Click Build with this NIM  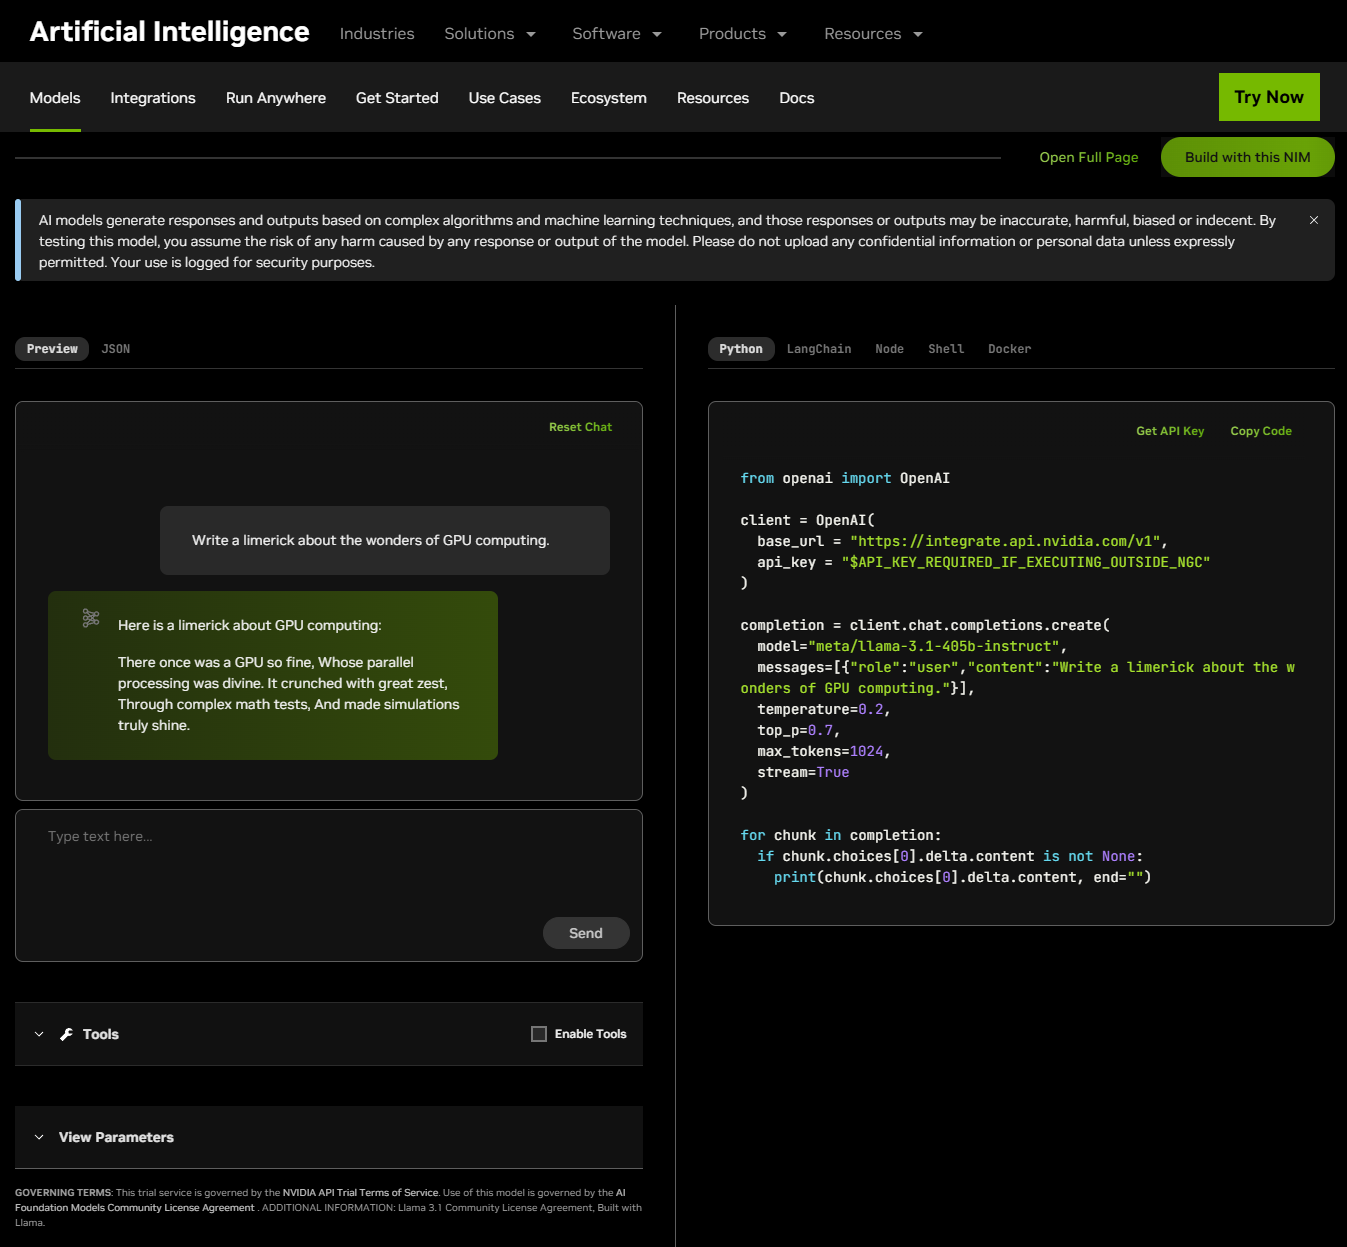click(1247, 157)
